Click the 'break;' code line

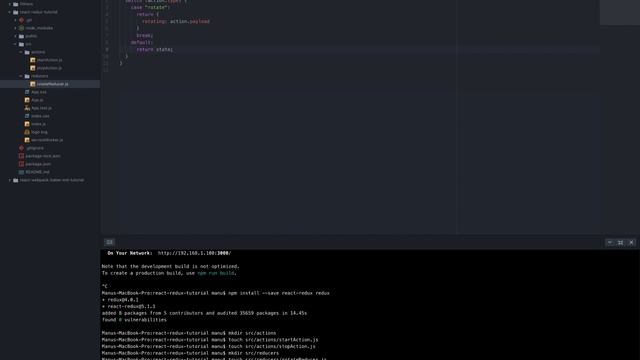click(144, 36)
